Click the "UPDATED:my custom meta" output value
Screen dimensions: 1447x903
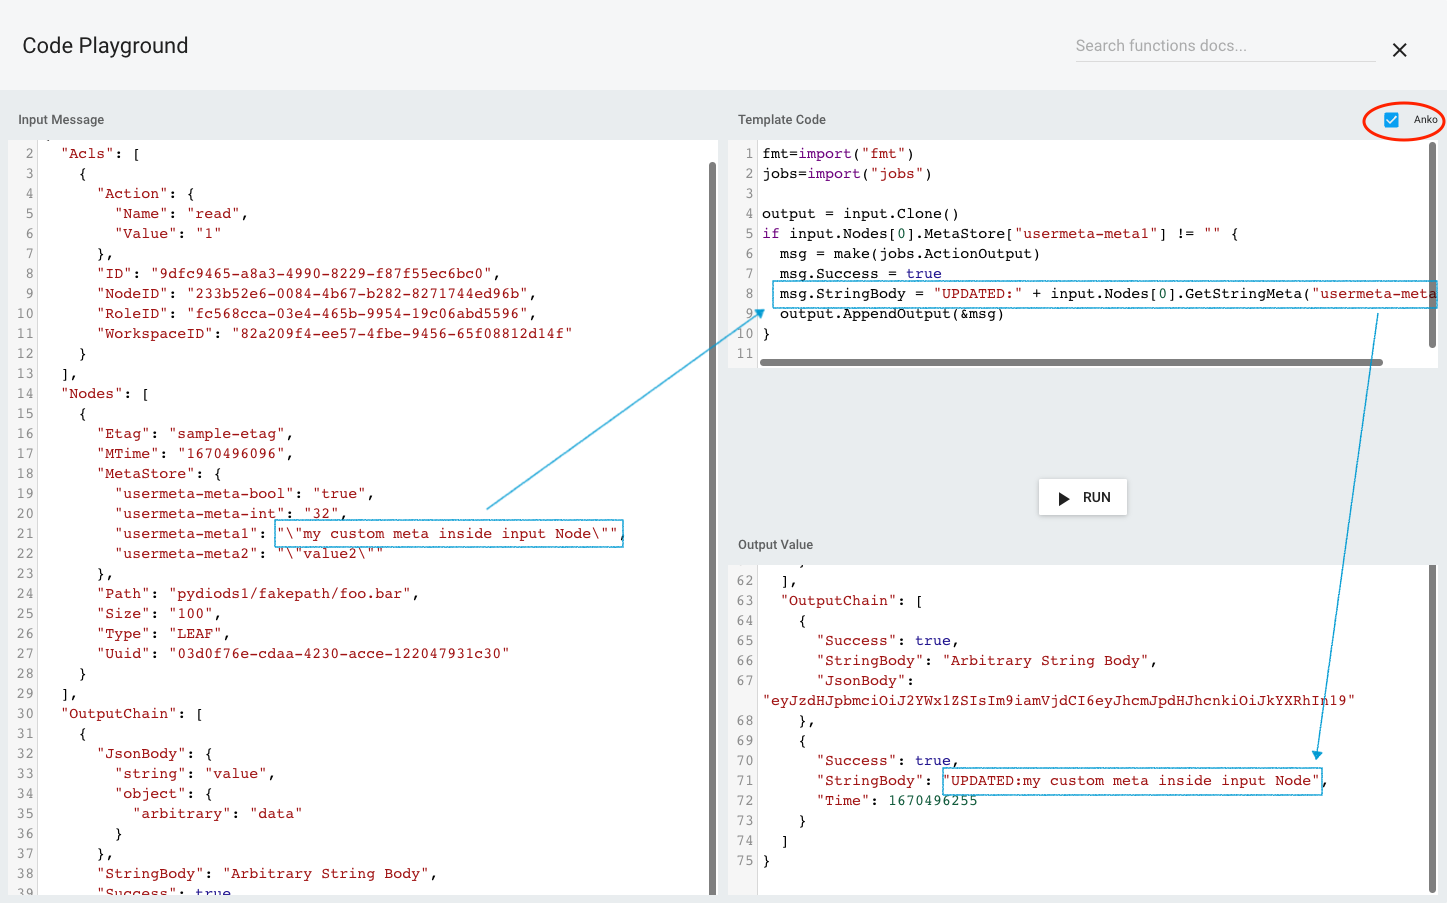[1131, 781]
